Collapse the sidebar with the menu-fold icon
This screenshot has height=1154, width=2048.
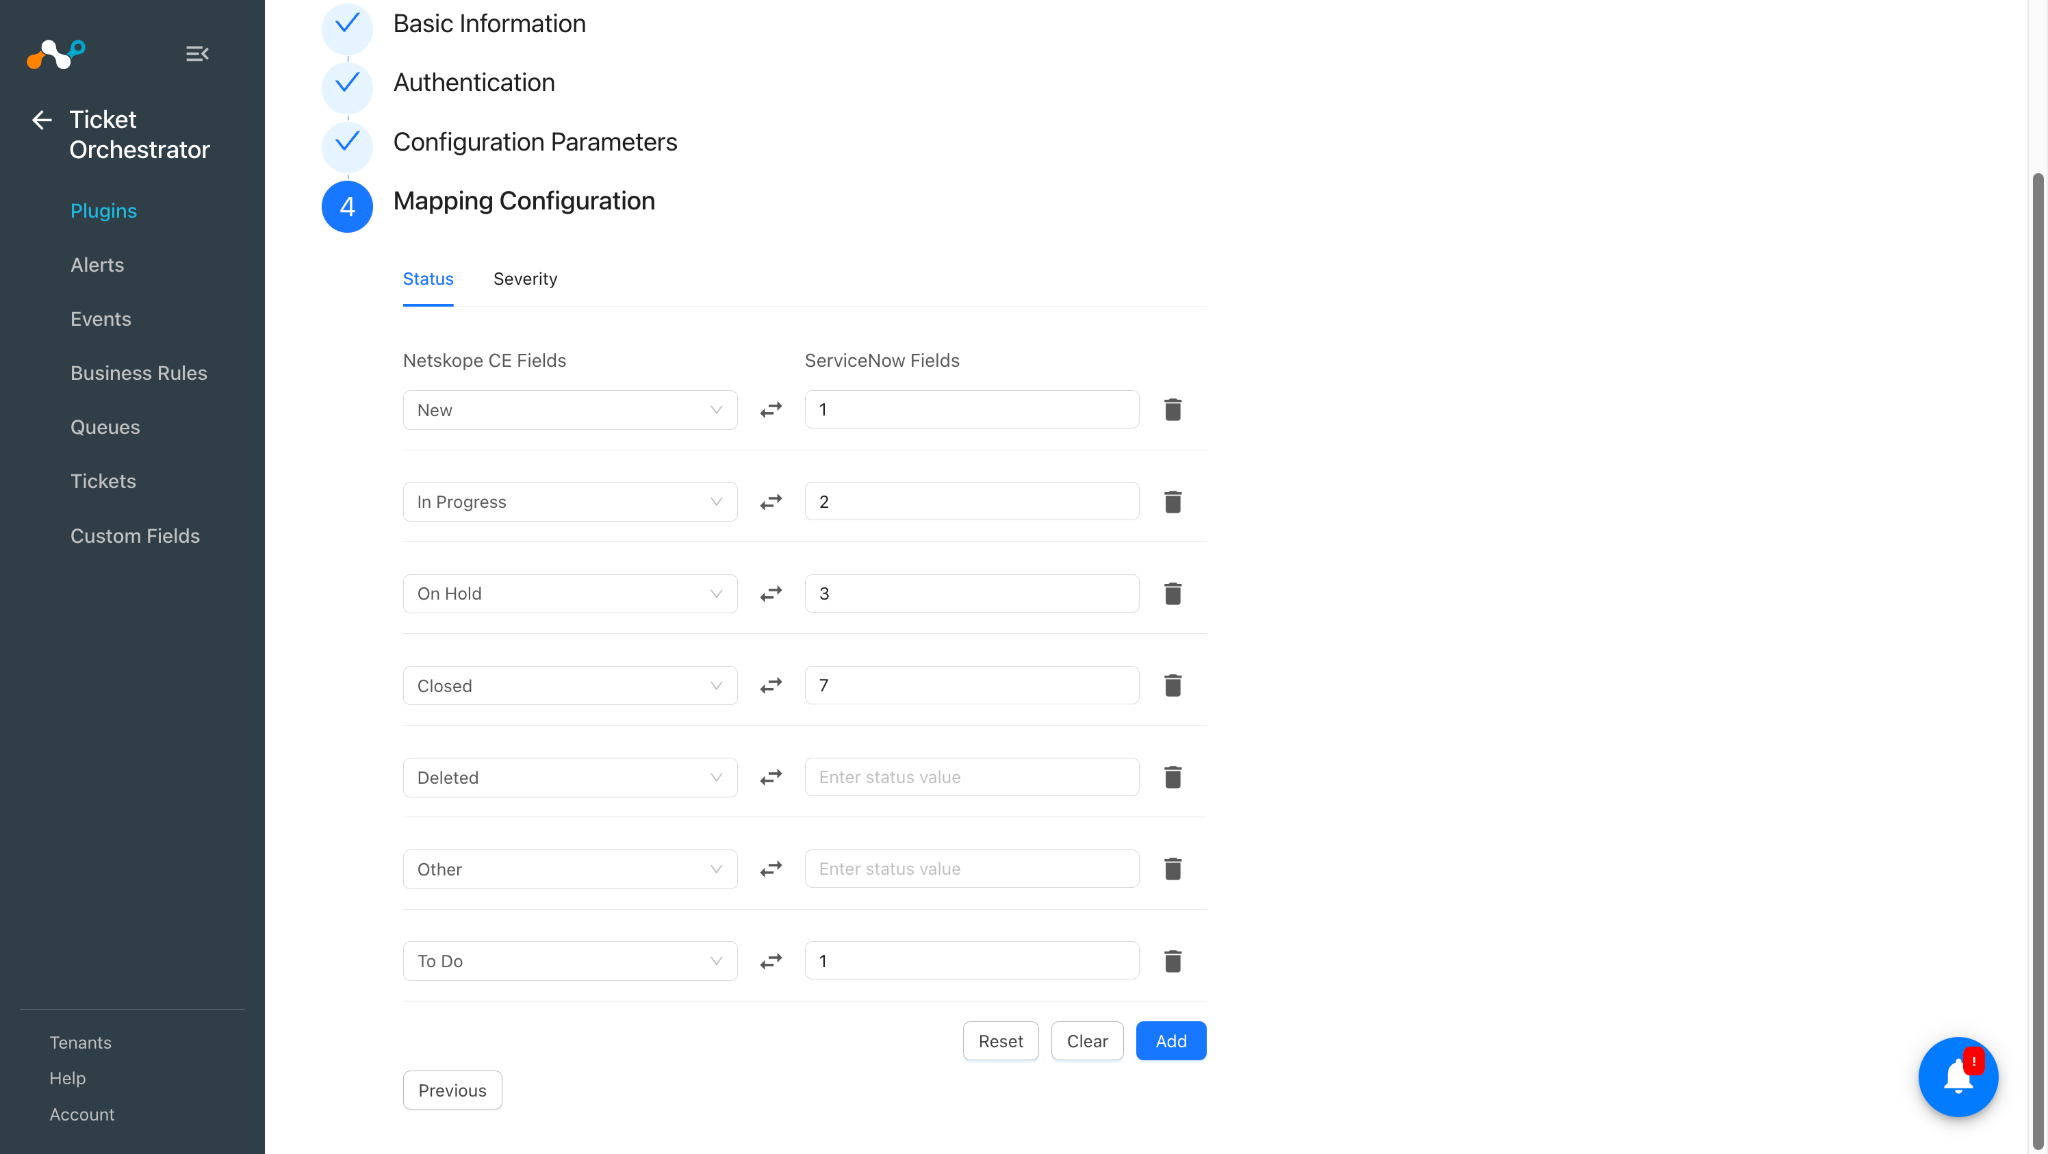coord(197,54)
